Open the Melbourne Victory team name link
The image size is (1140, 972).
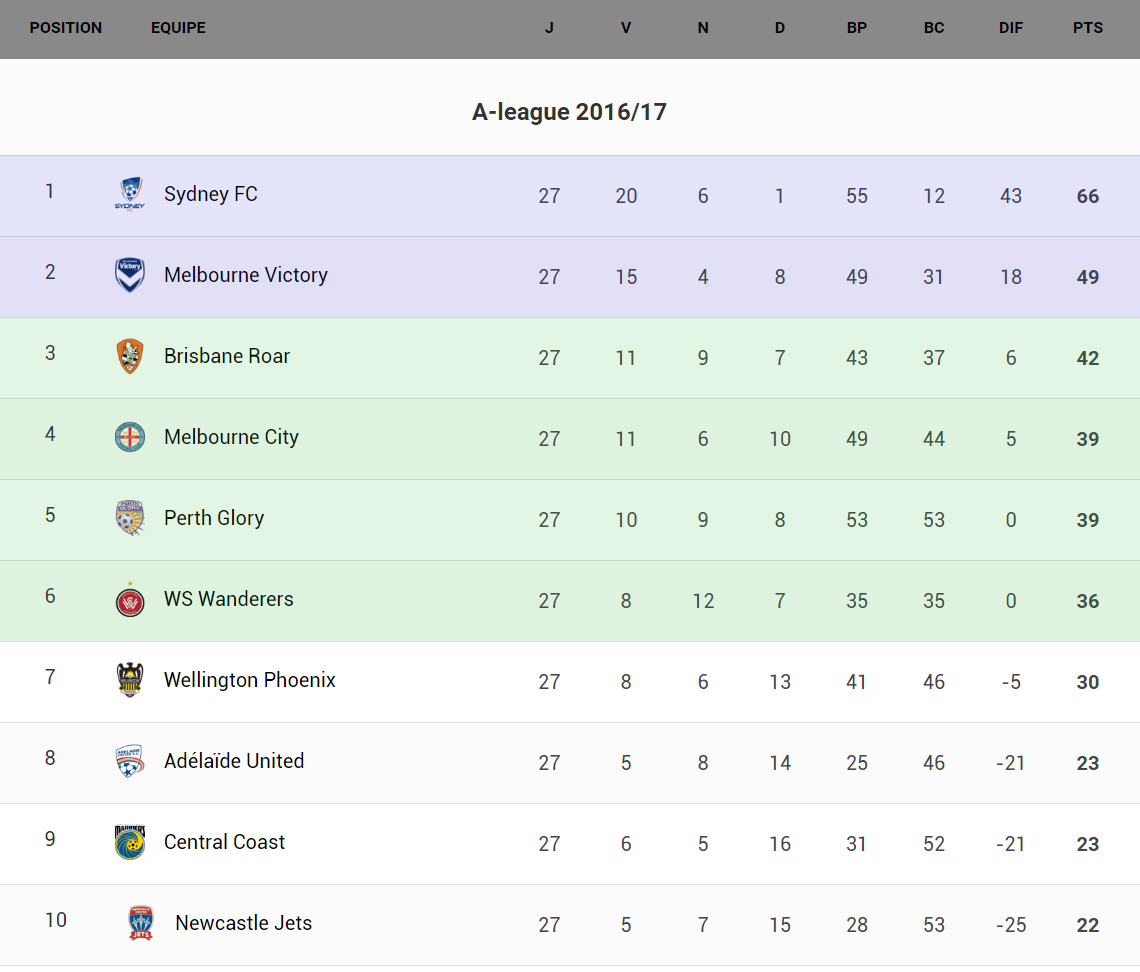click(x=246, y=275)
